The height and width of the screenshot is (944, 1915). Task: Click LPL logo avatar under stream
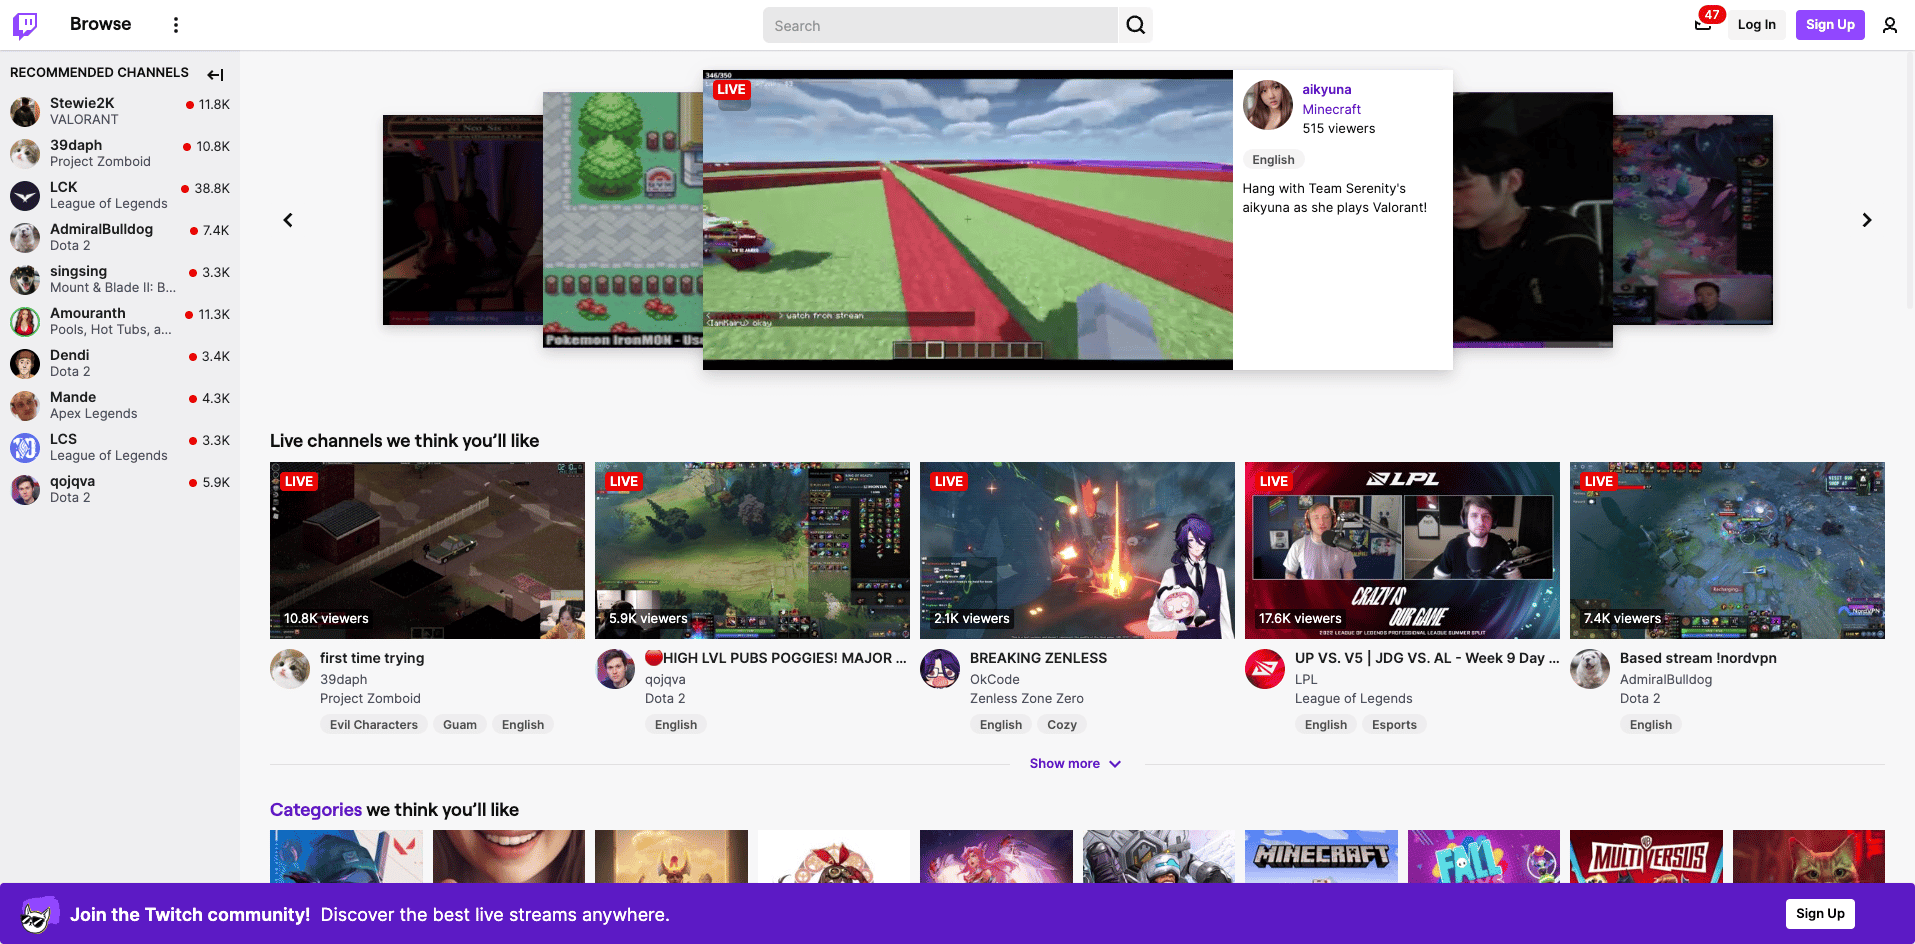tap(1265, 669)
